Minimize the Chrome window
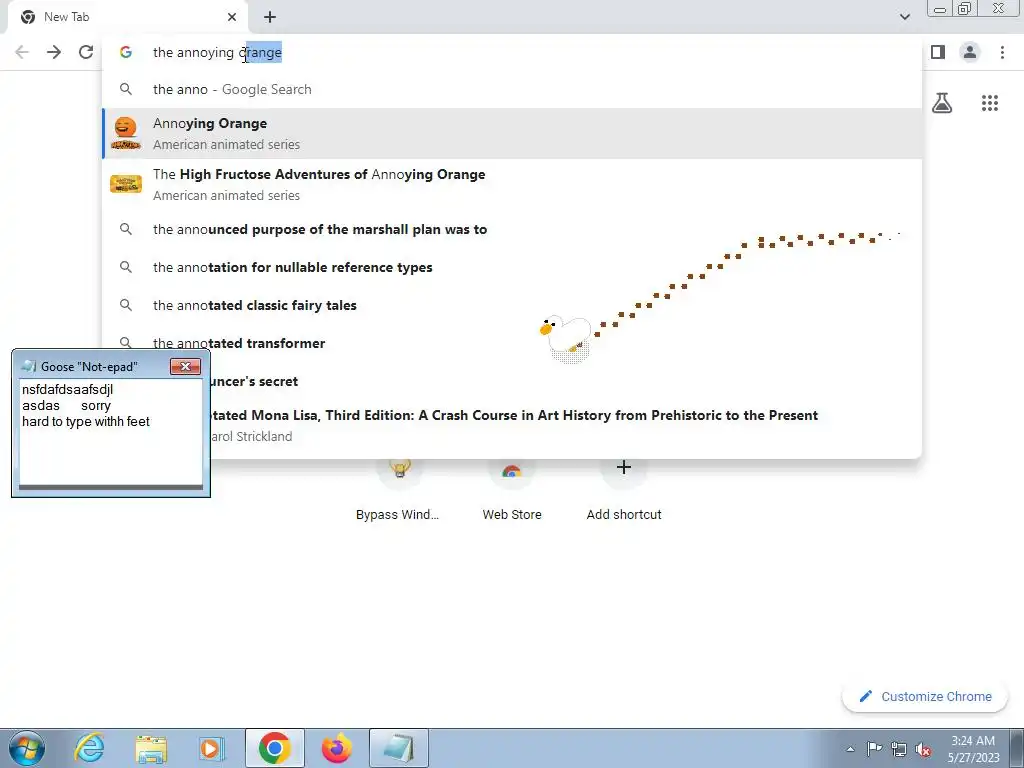1024x768 pixels. coord(940,9)
